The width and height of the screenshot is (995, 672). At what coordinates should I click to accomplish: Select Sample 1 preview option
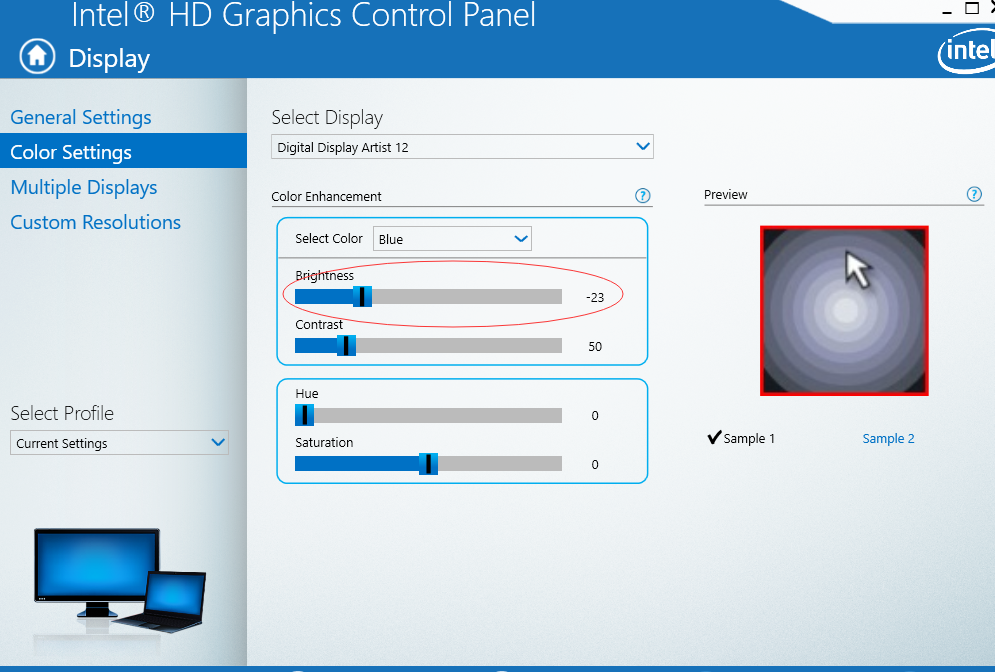point(741,438)
